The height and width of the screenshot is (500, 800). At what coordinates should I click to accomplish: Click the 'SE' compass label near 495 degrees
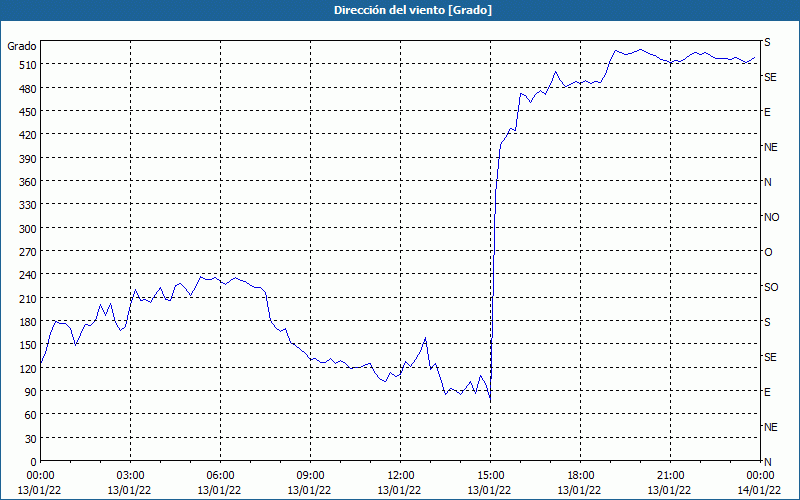(x=770, y=78)
